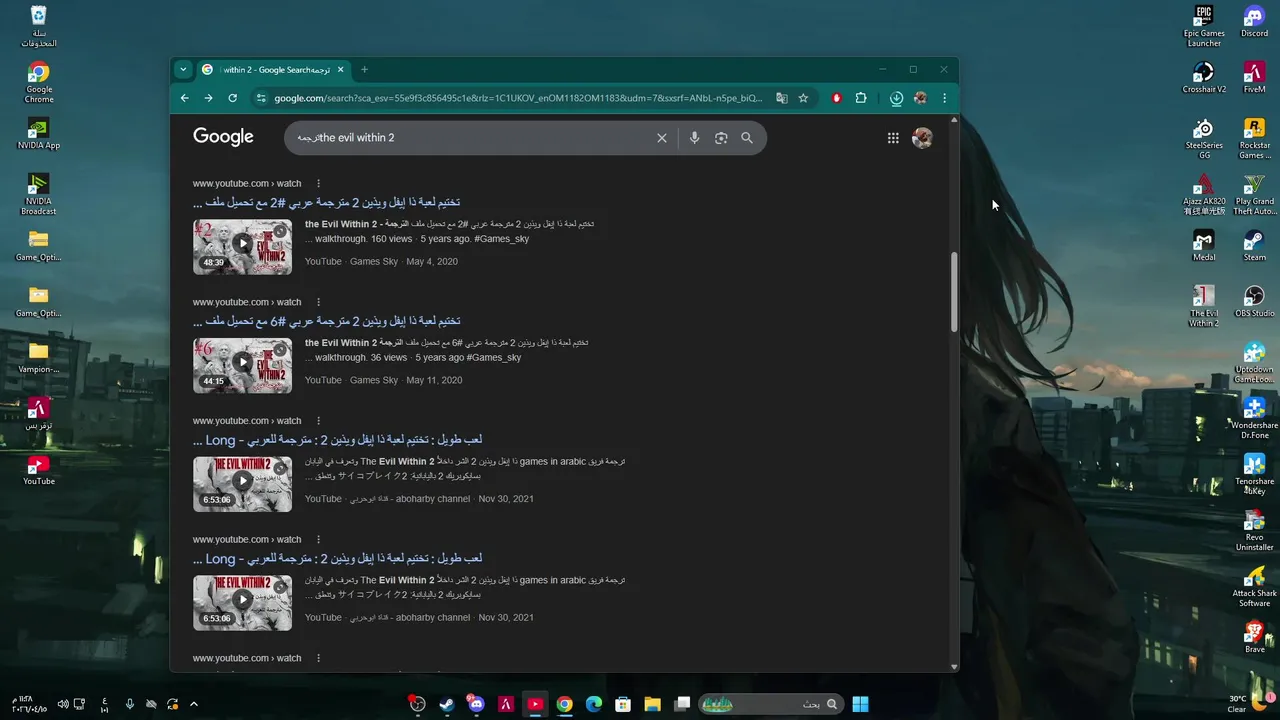Viewport: 1280px width, 720px height.
Task: Play the first 6:53:06 video thumbnail
Action: click(x=242, y=484)
